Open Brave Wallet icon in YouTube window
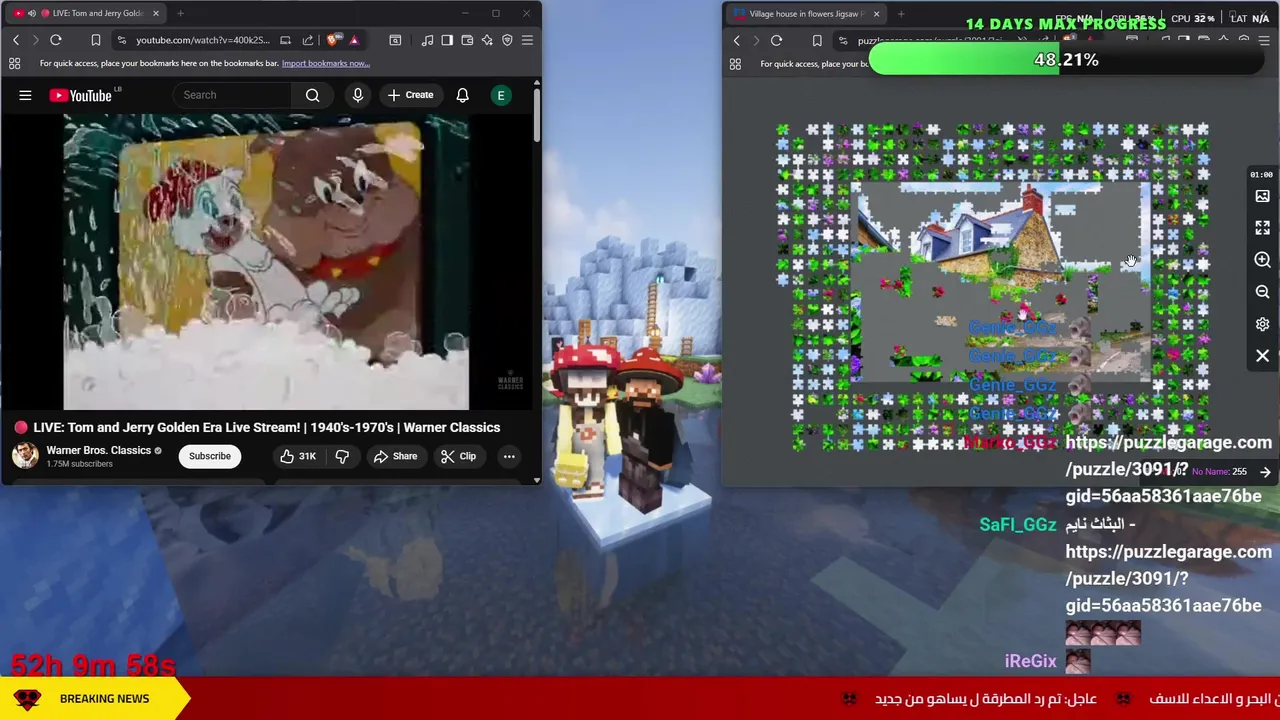The height and width of the screenshot is (720, 1280). tap(467, 40)
